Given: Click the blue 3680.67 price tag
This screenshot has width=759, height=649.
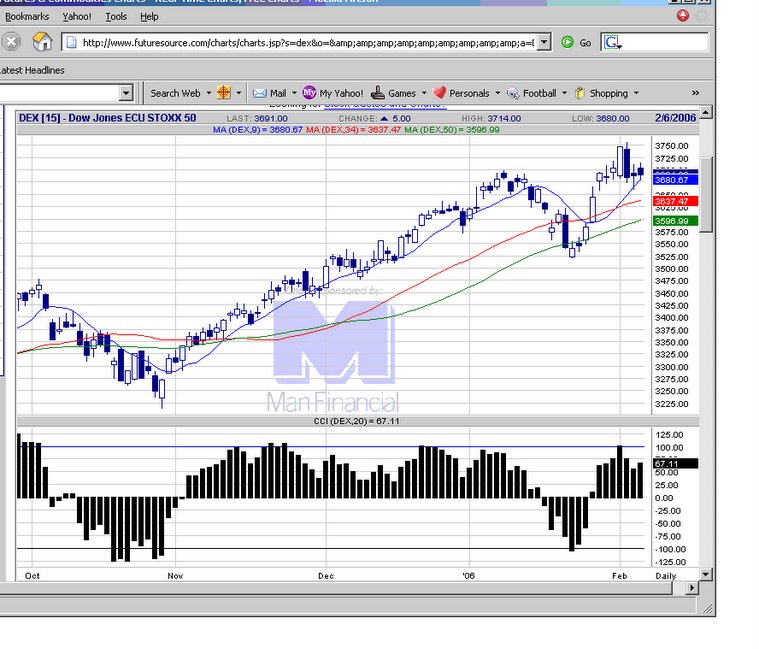Looking at the screenshot, I should 675,180.
